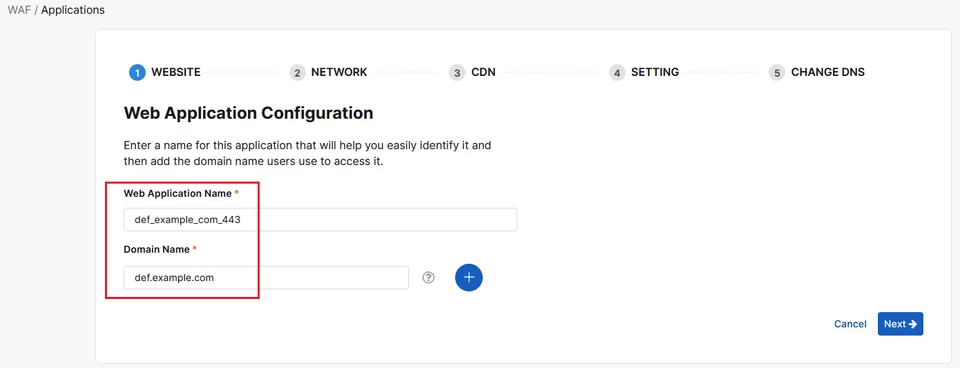Click the Web Application Configuration heading

coord(248,113)
